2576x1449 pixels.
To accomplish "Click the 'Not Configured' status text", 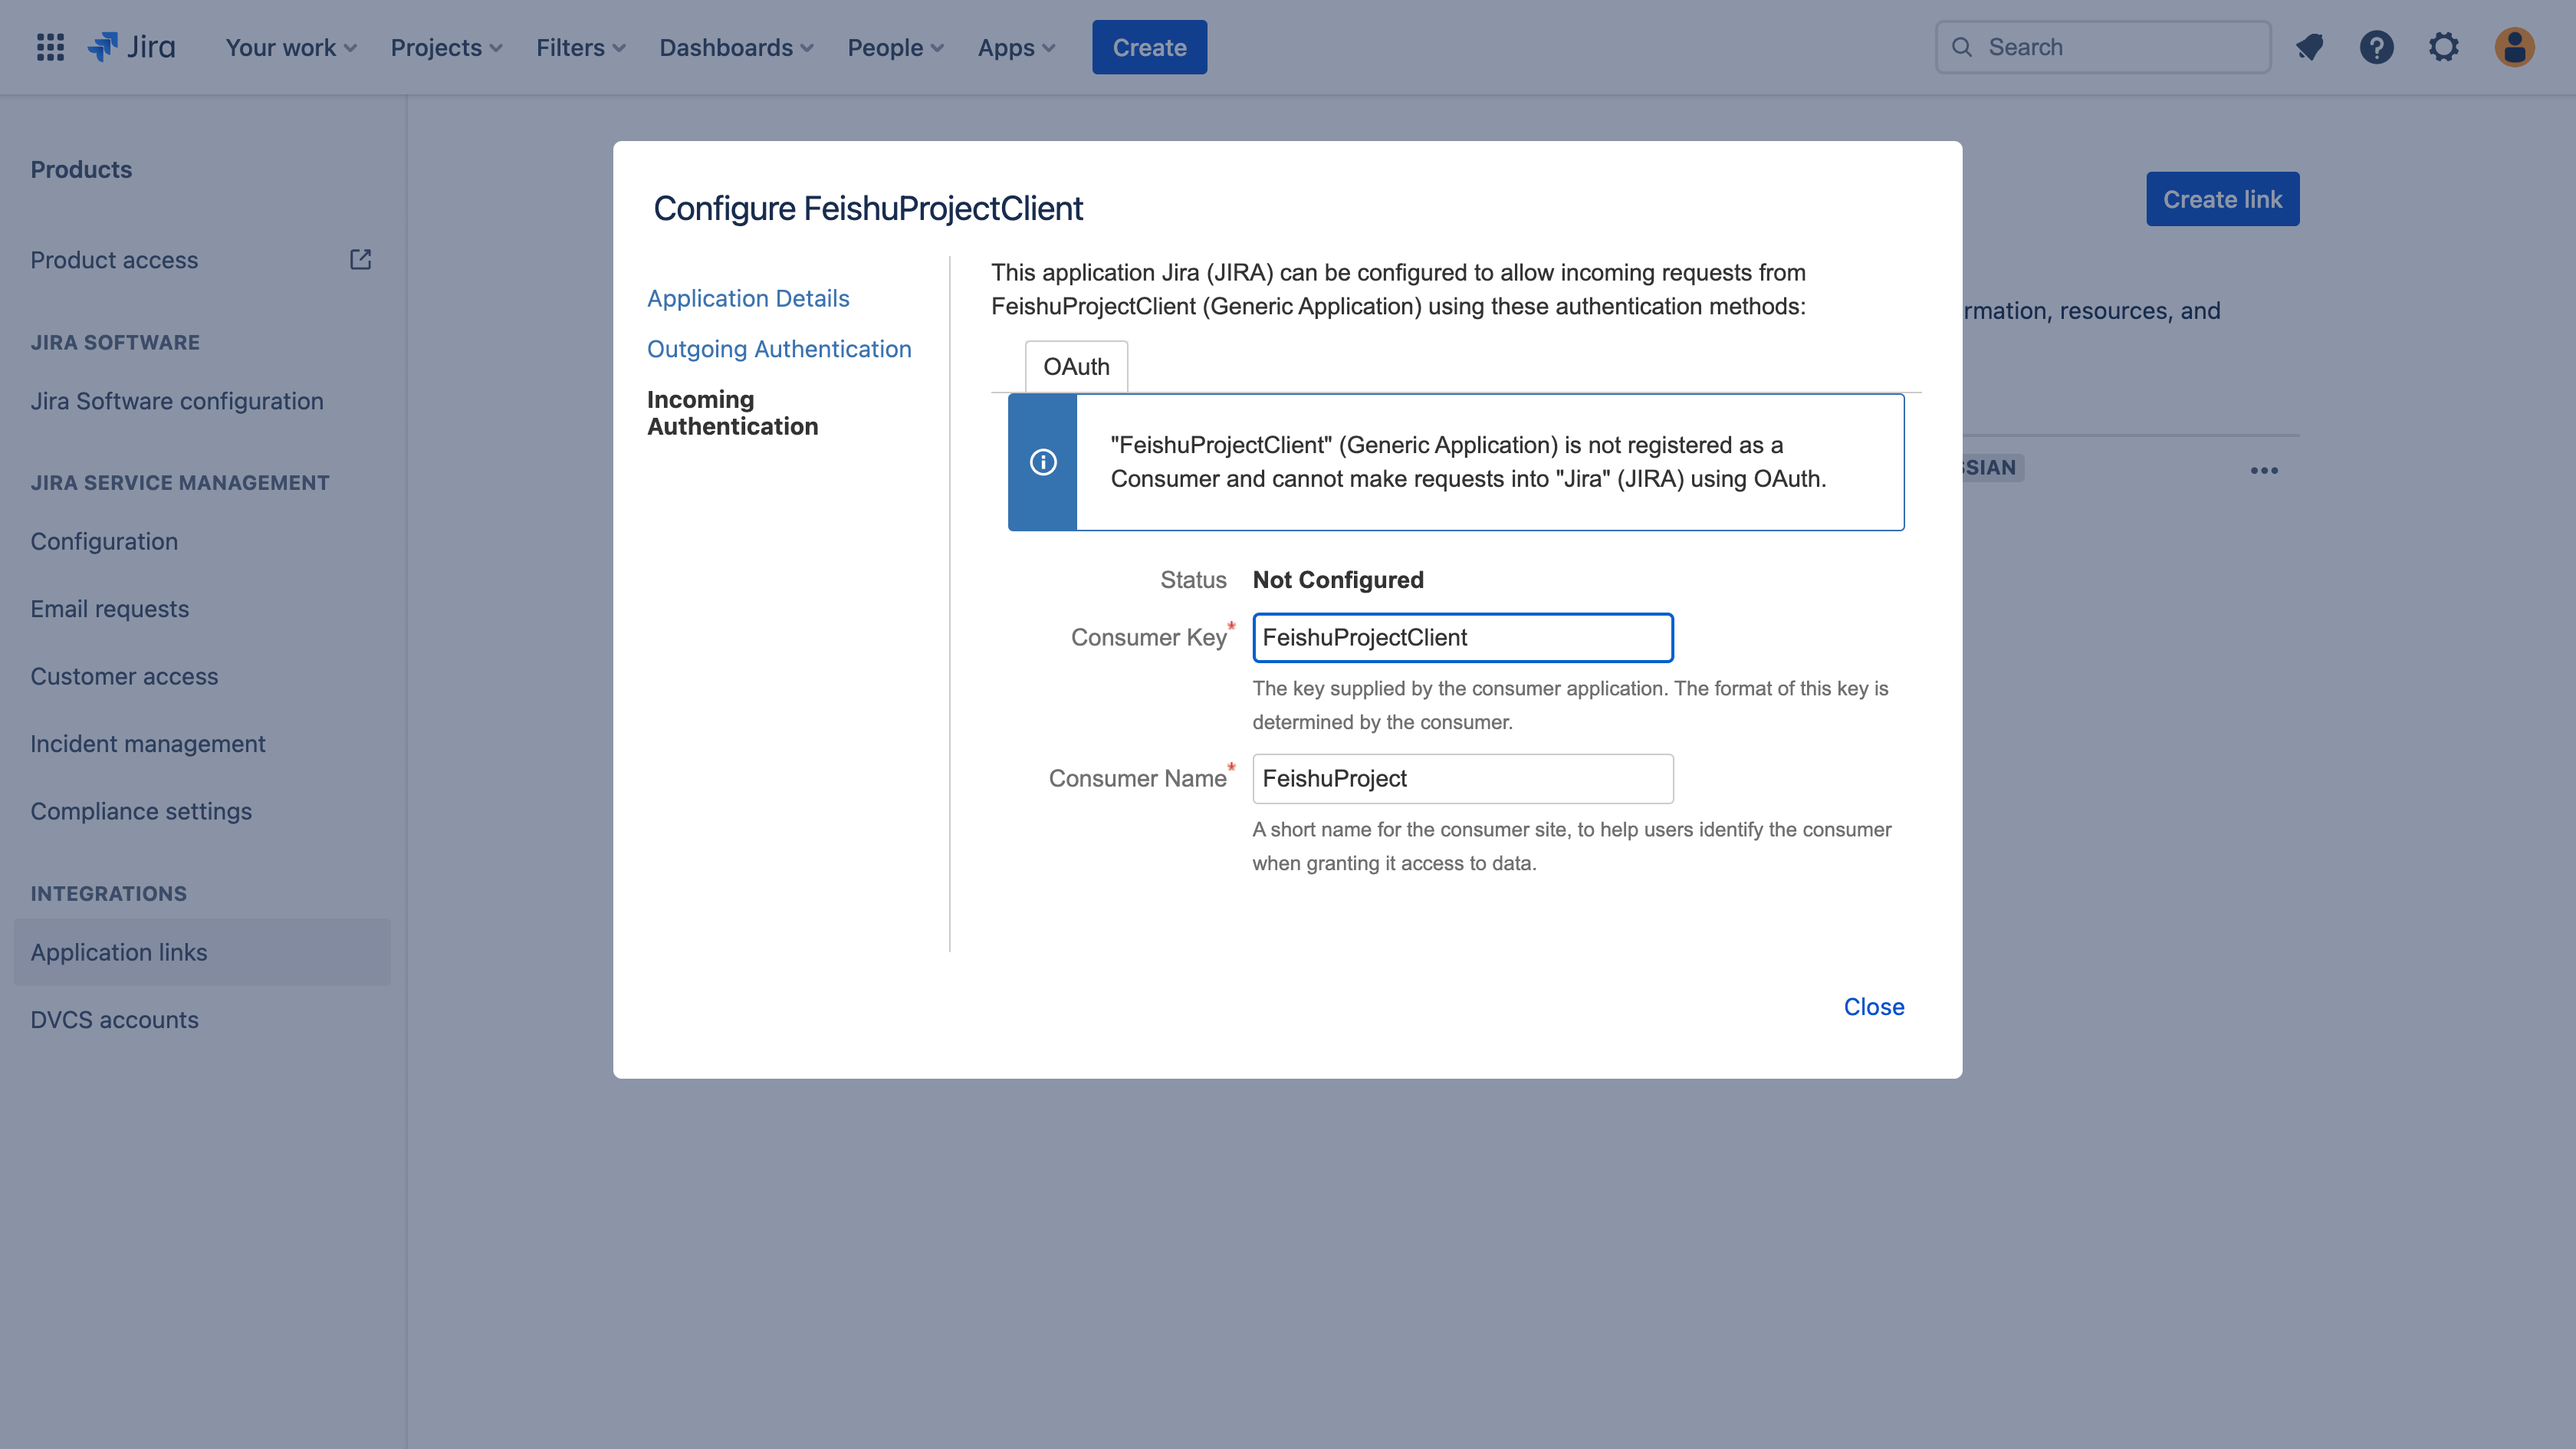I will click(x=1338, y=580).
